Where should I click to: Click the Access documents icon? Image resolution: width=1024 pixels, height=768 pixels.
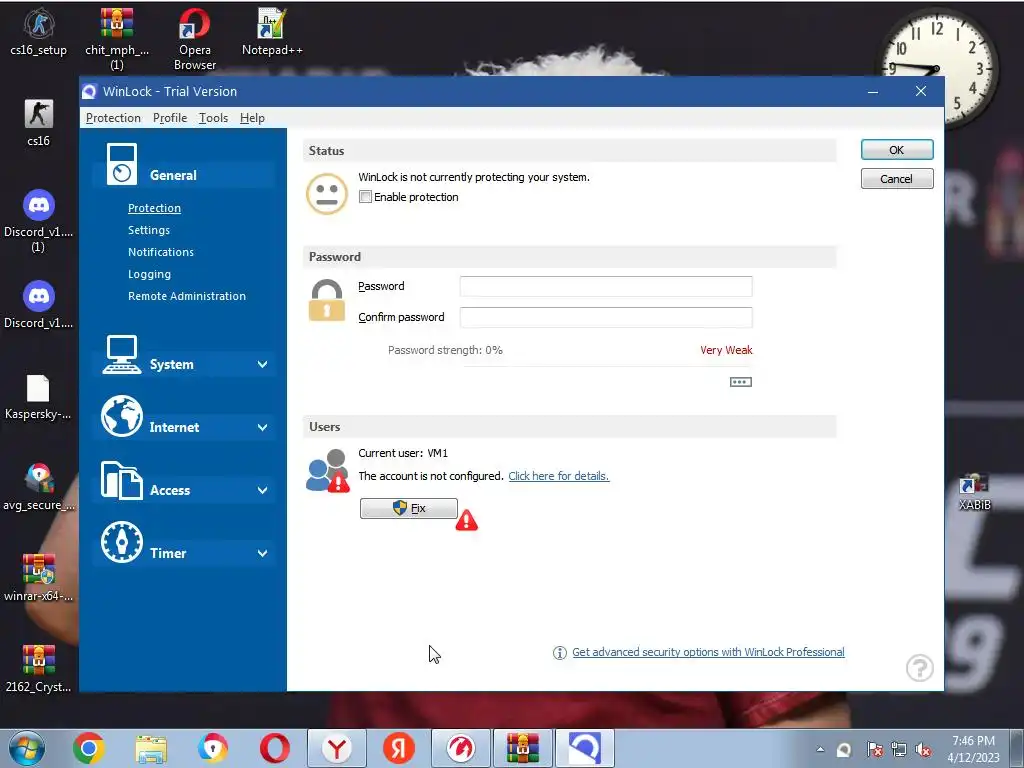point(121,480)
